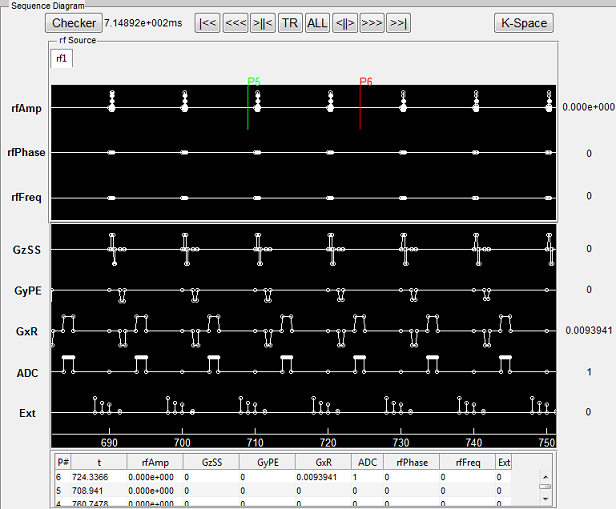
Task: Click the 690 tick on time axis
Action: click(109, 443)
